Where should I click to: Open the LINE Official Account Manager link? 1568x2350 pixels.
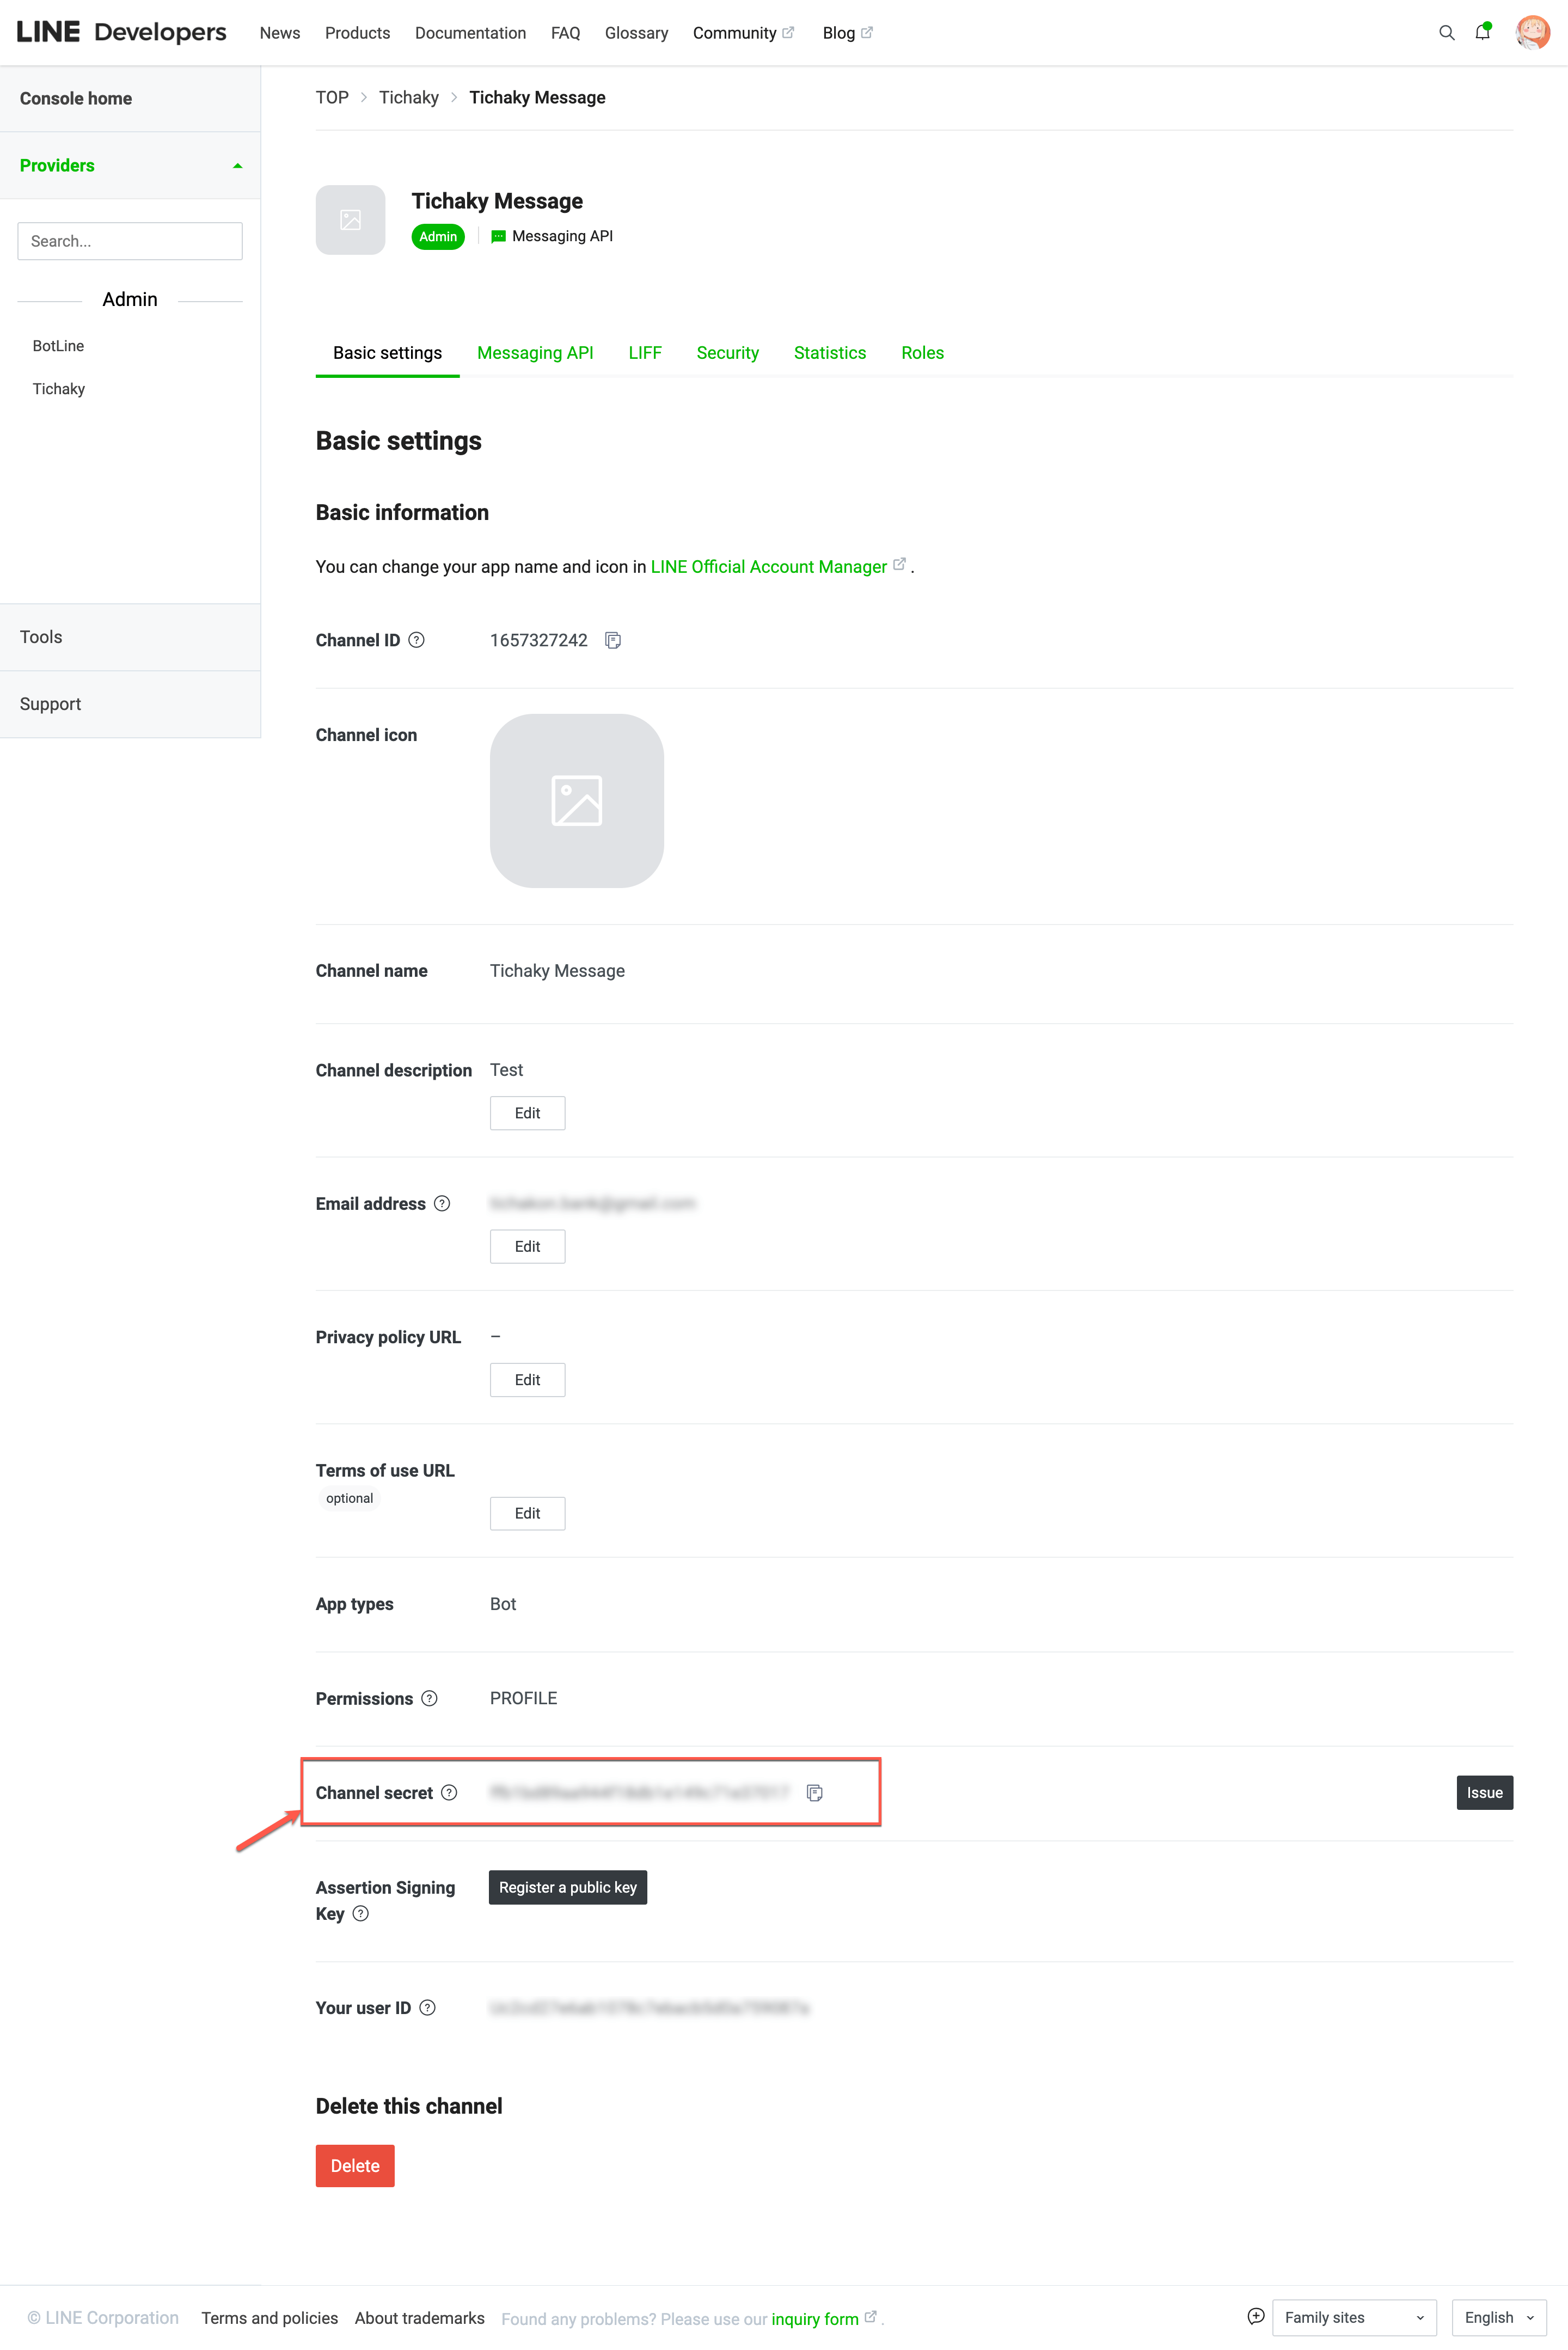(768, 566)
